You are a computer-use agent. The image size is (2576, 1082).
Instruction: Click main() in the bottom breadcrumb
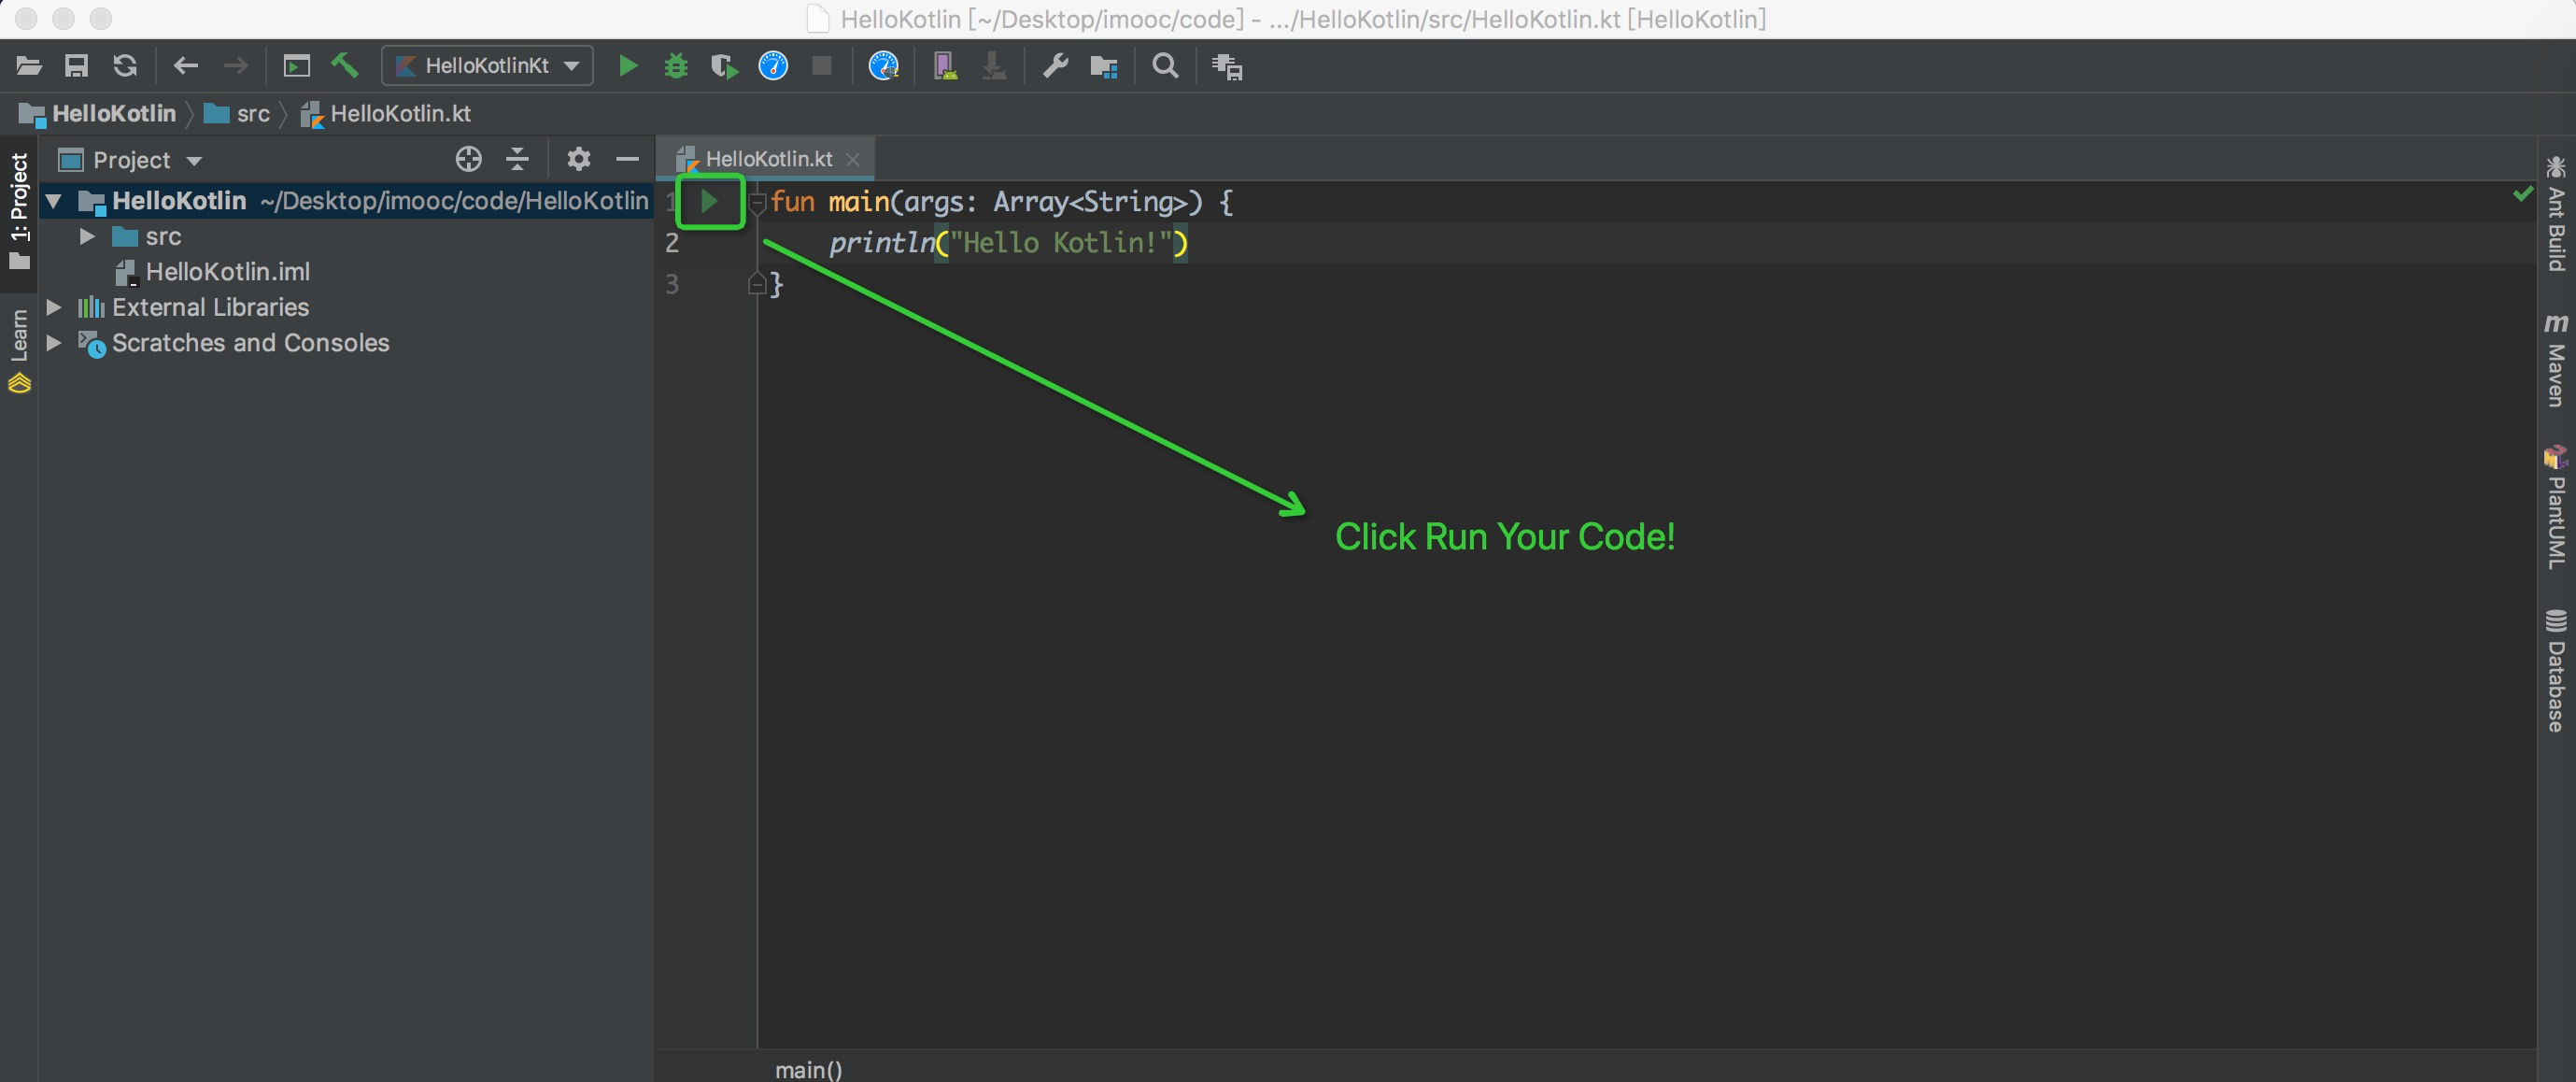coord(808,1069)
